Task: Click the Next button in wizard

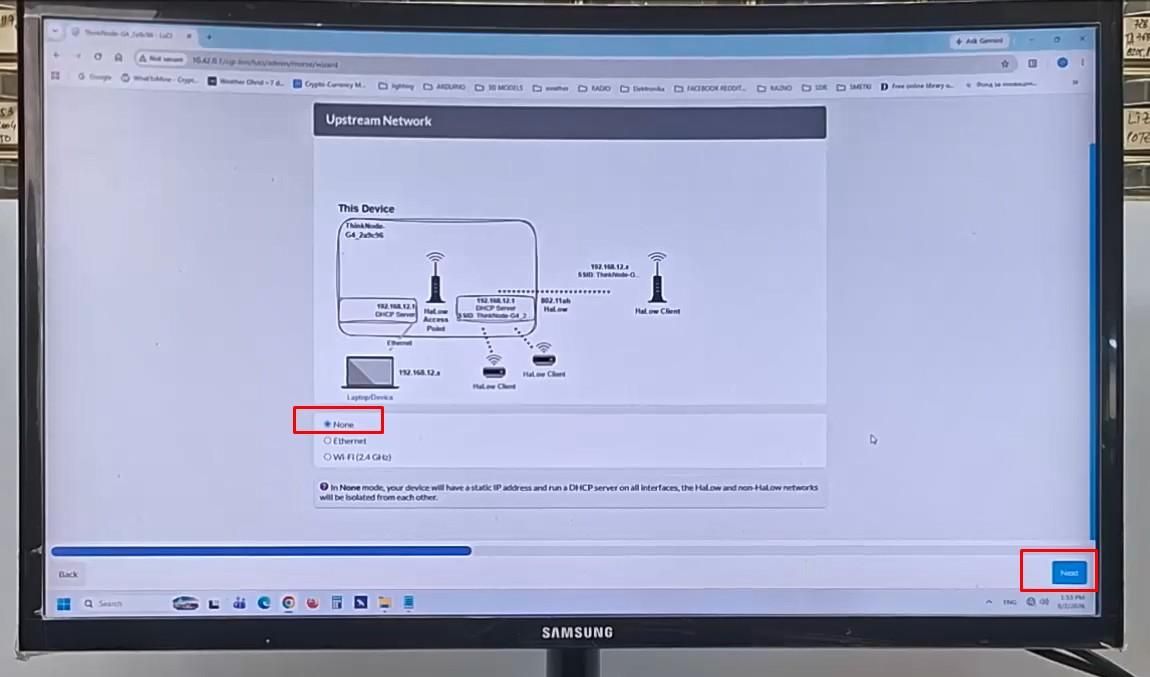Action: coord(1069,573)
